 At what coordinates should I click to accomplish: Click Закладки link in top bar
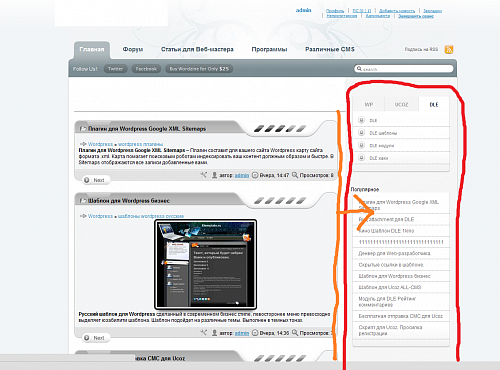[433, 11]
